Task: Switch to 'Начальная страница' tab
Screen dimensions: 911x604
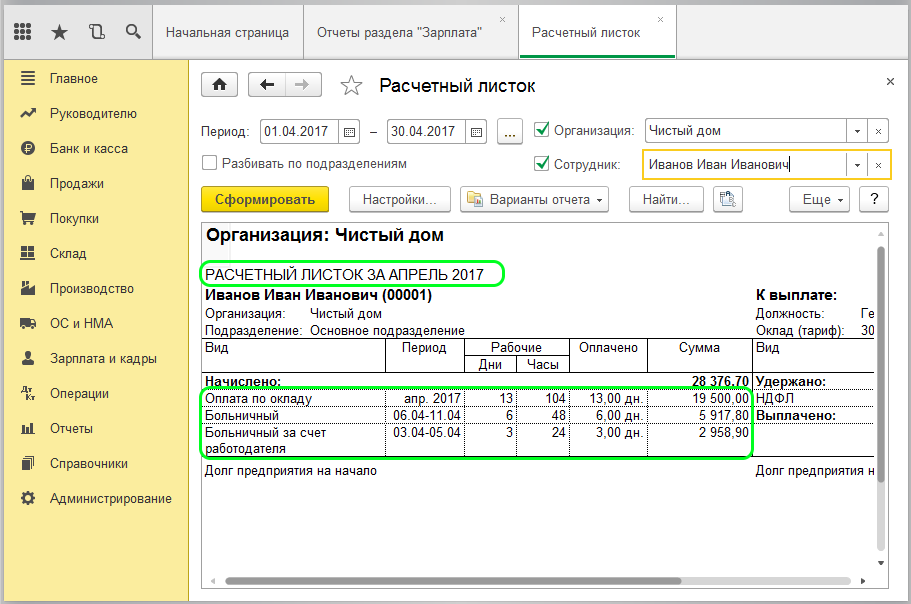Action: [227, 32]
